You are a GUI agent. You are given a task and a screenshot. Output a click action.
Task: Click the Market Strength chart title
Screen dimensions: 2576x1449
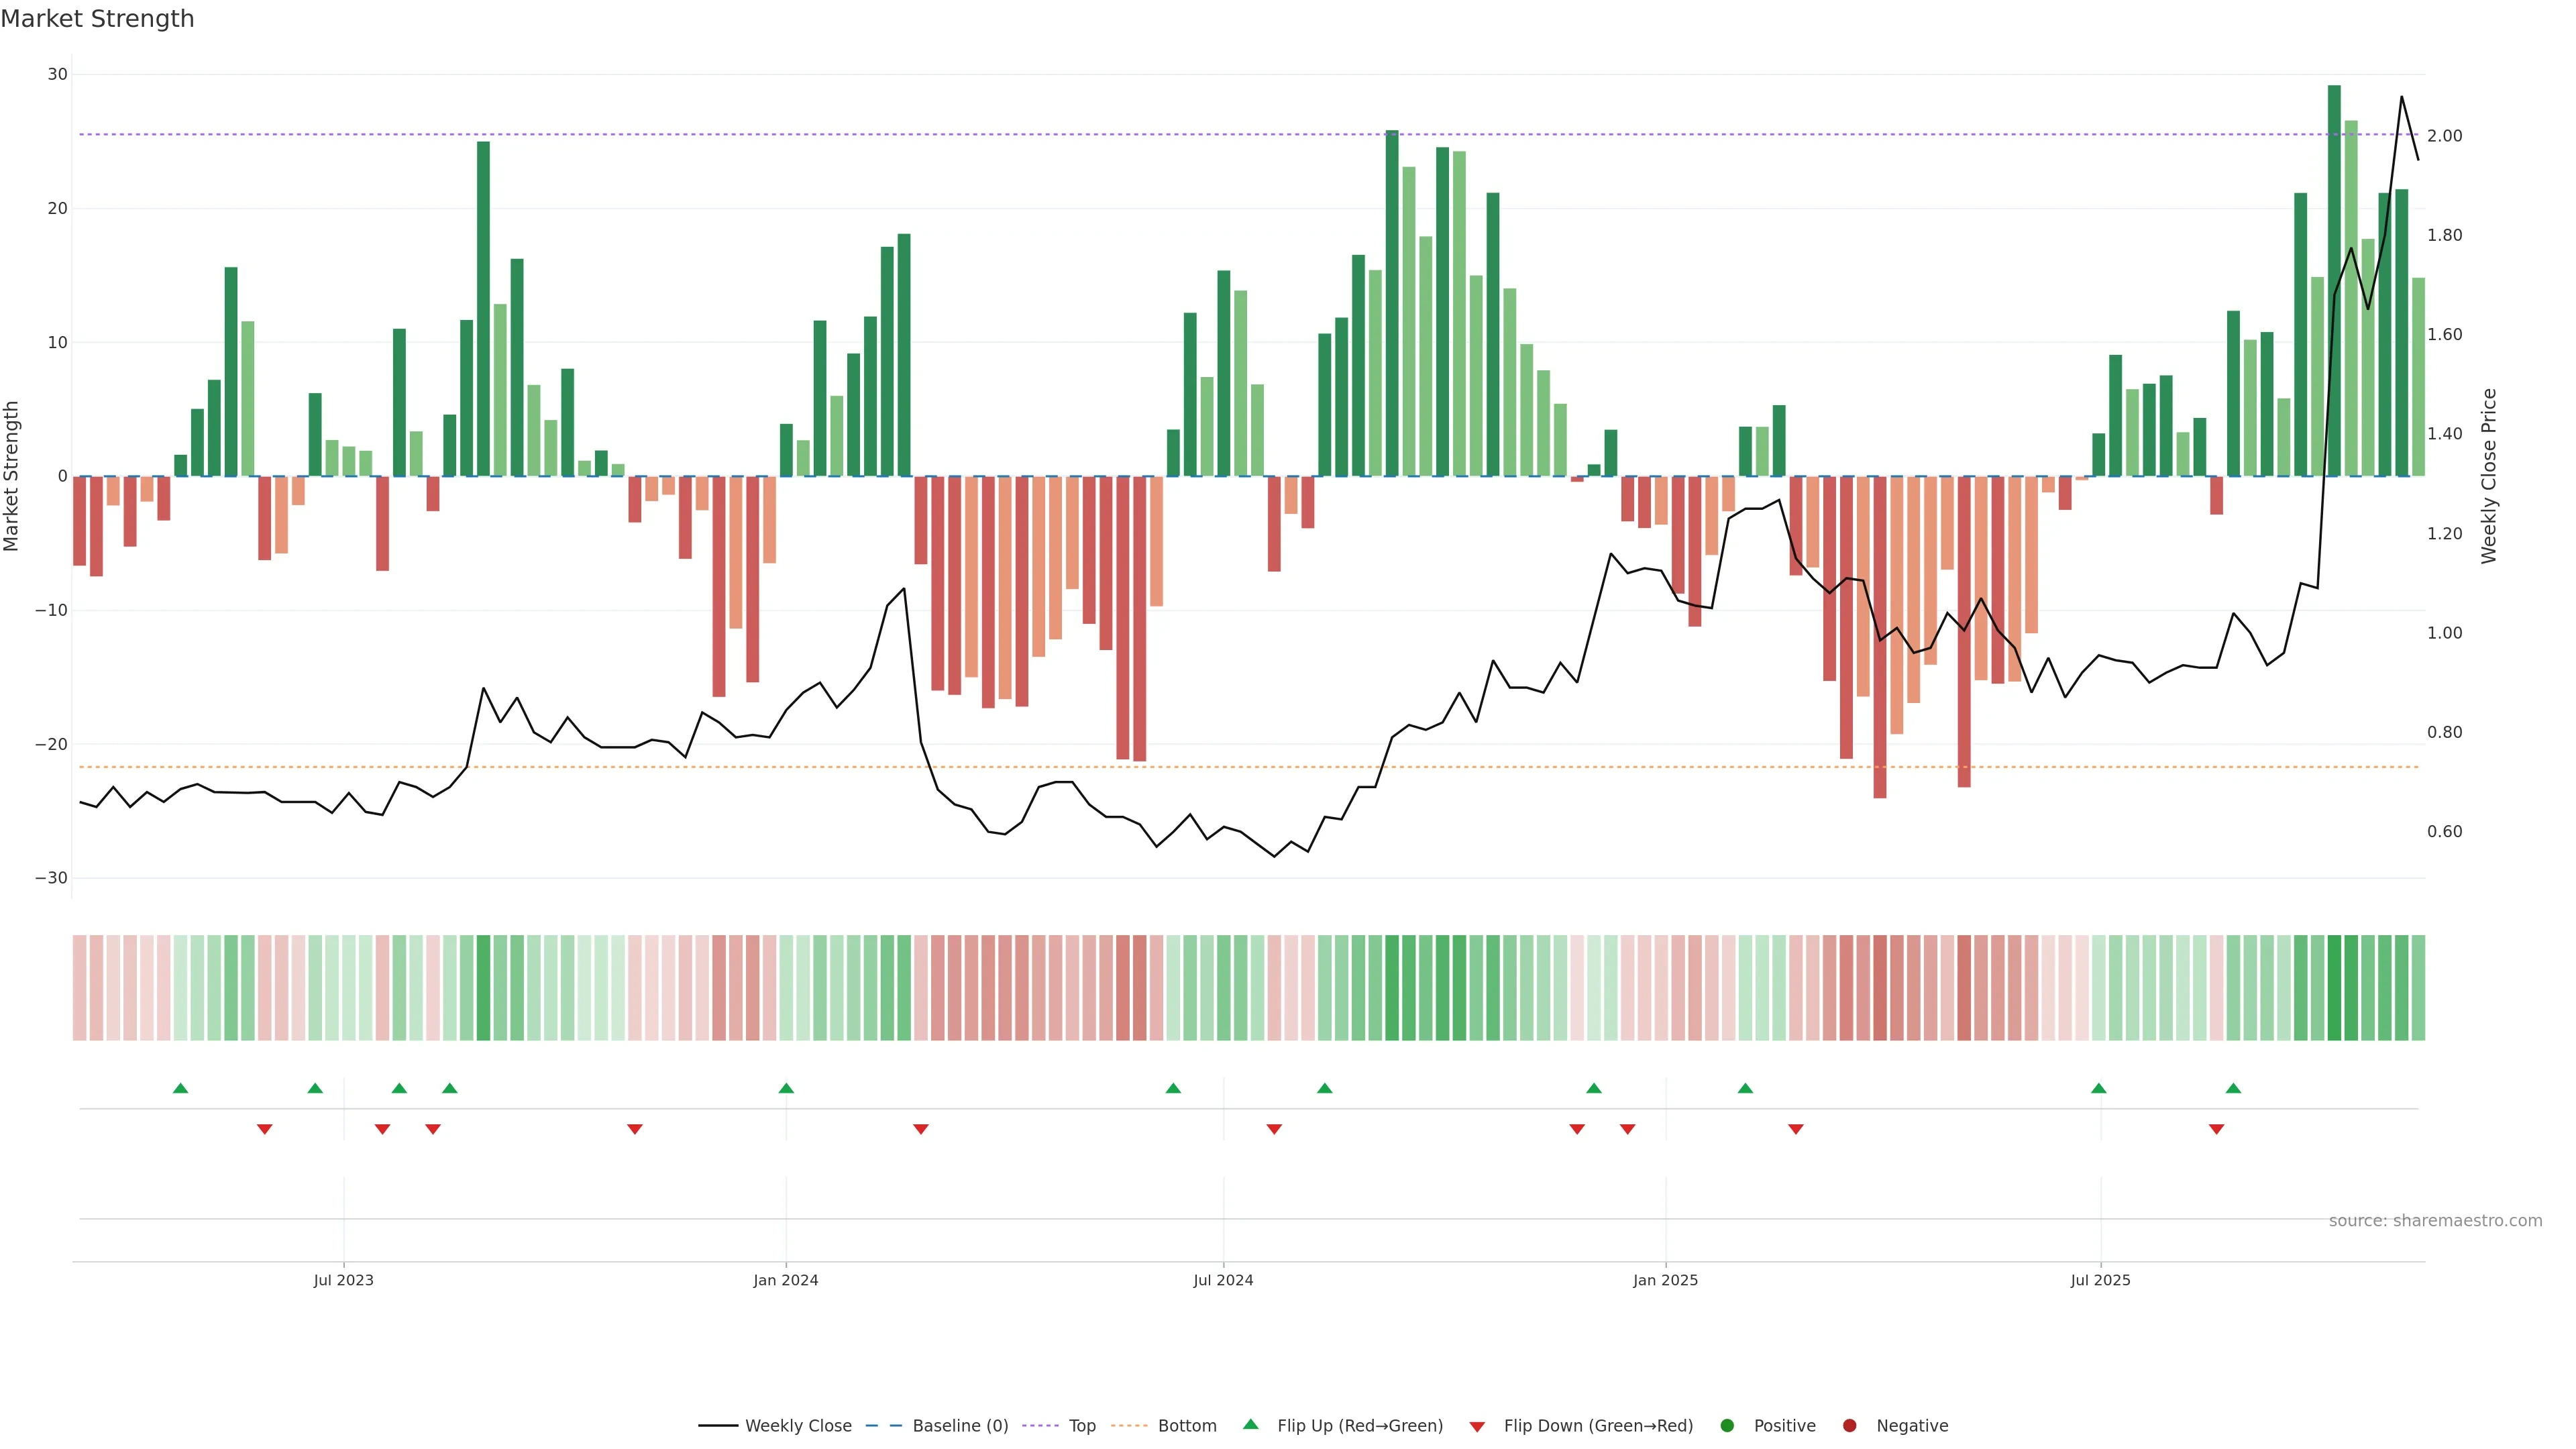pos(97,19)
